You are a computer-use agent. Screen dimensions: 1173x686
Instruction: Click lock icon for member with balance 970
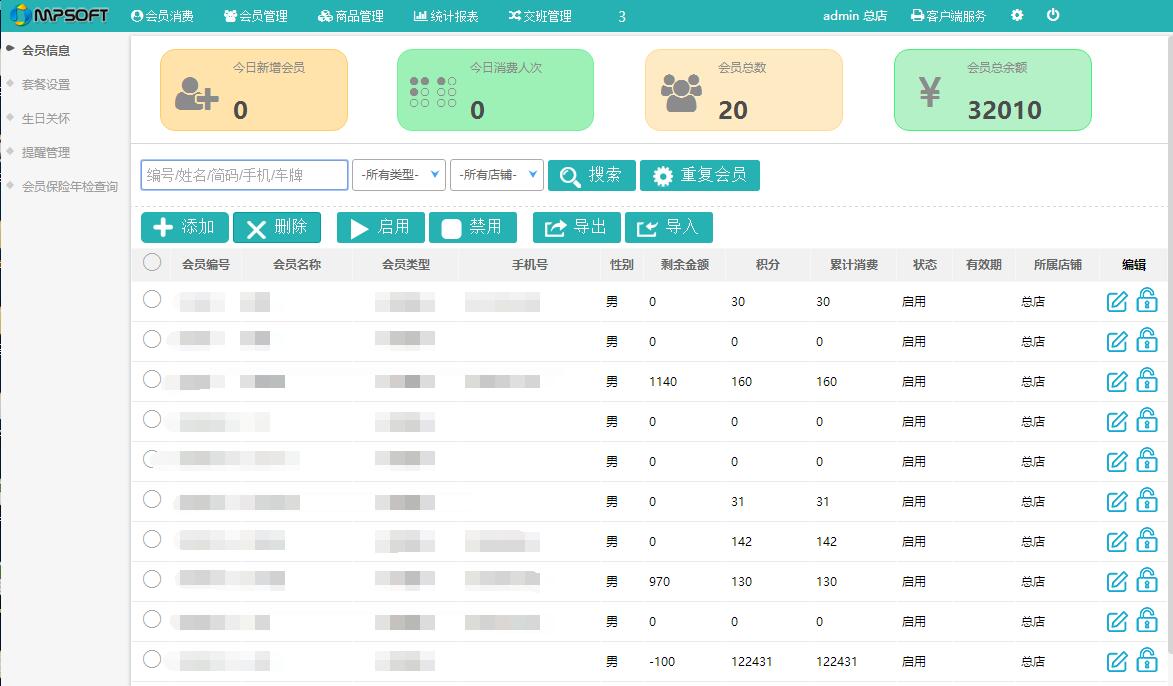[1147, 580]
